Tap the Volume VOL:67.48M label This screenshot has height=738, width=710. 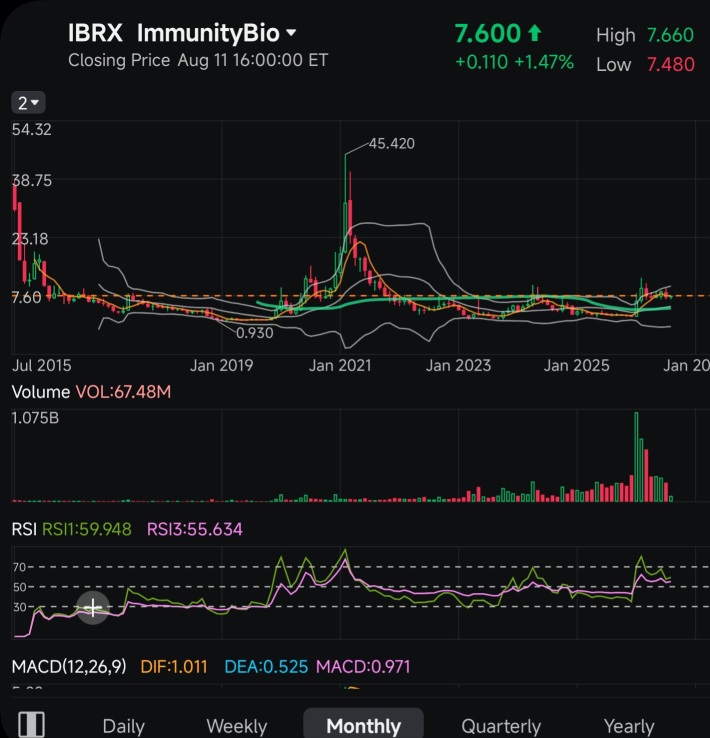pyautogui.click(x=91, y=392)
